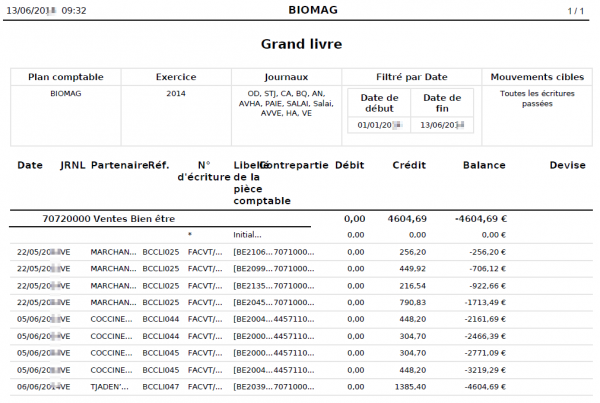Select balance value '-1713,49 €'
Viewport: 600px width, 403px height.
485,302
